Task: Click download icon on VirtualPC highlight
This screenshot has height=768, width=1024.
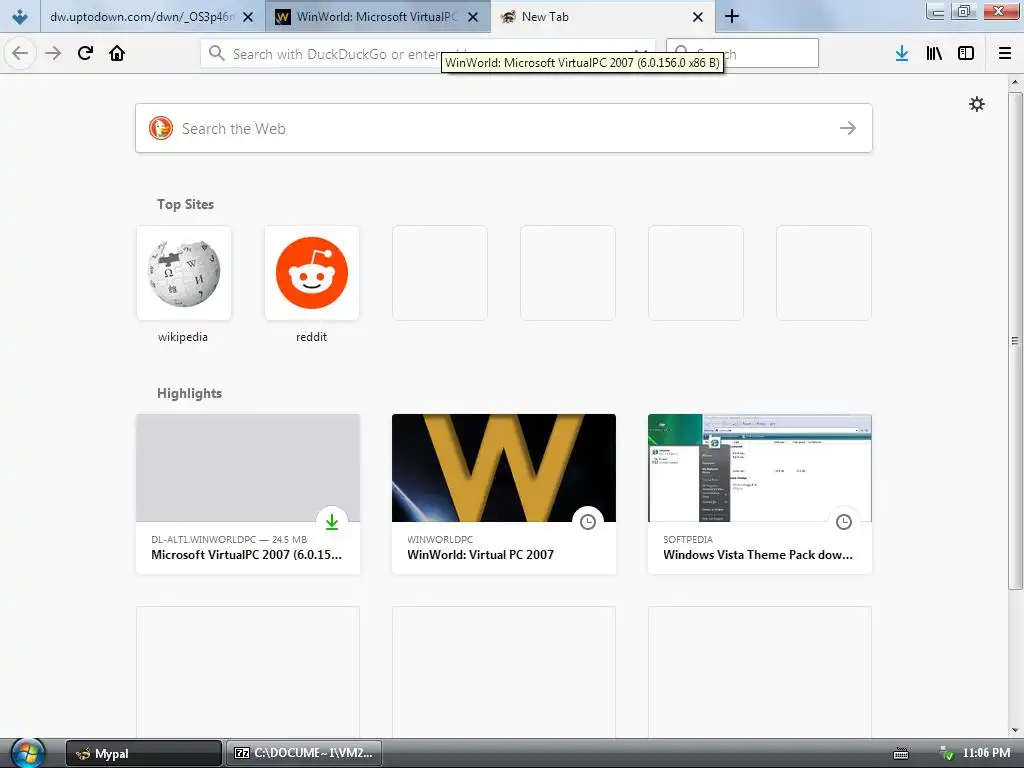Action: [332, 522]
